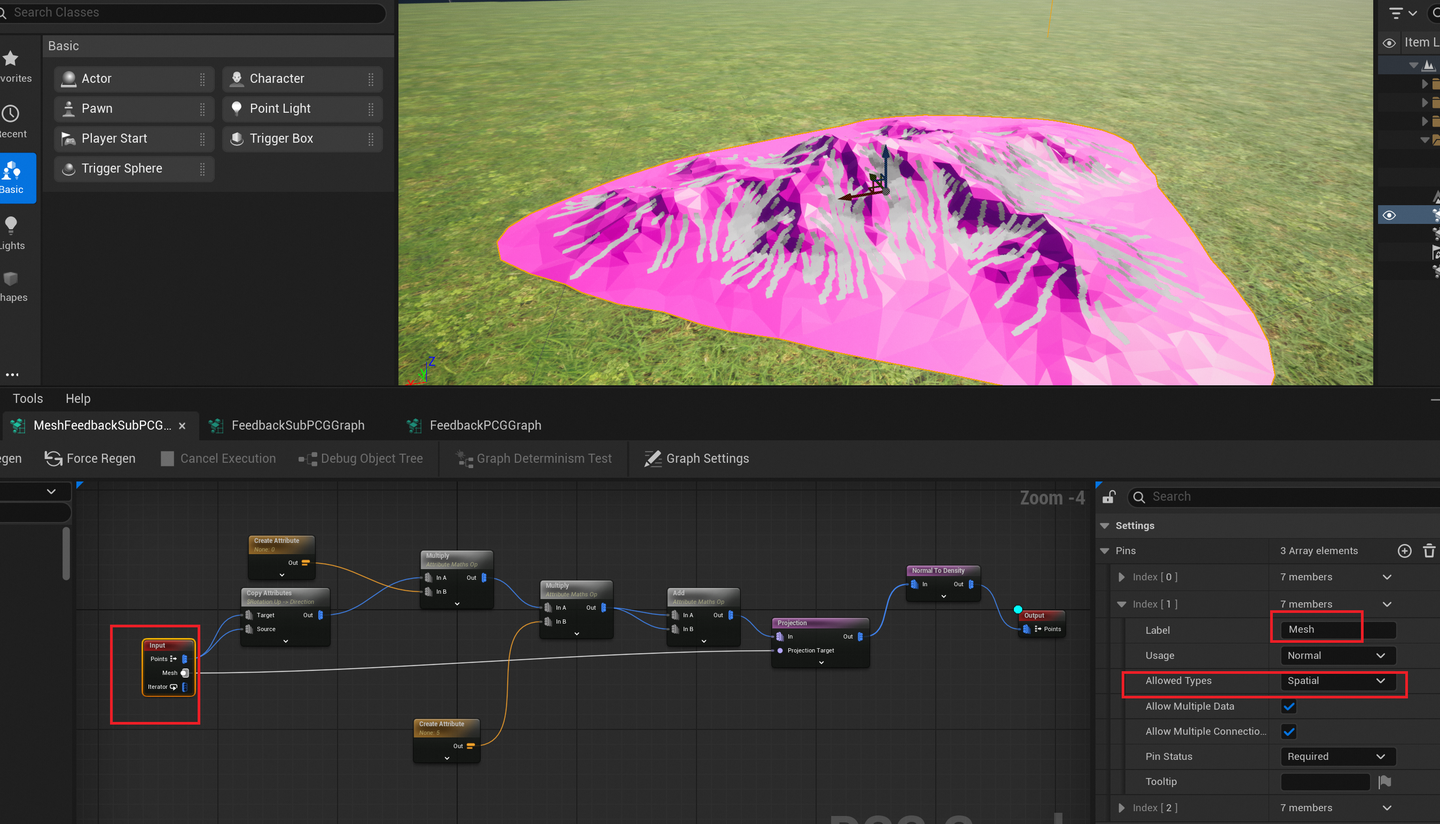Expand the Index [ 2 ] pin entry
The height and width of the screenshot is (824, 1440).
(1122, 808)
